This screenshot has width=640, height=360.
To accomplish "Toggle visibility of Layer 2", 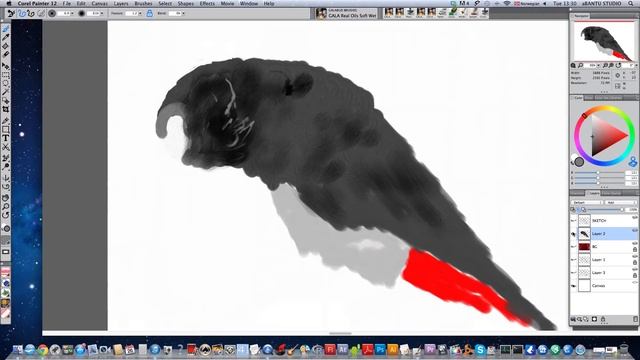I will (x=573, y=234).
